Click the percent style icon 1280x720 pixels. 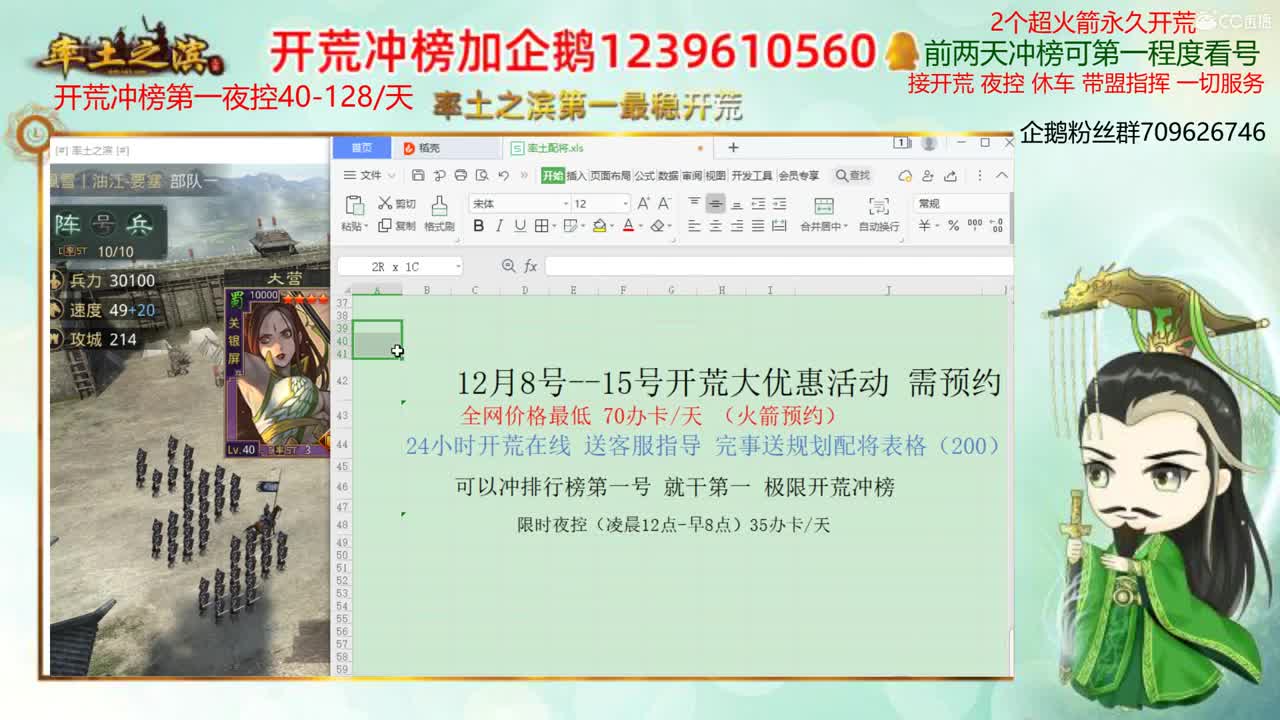tap(953, 226)
